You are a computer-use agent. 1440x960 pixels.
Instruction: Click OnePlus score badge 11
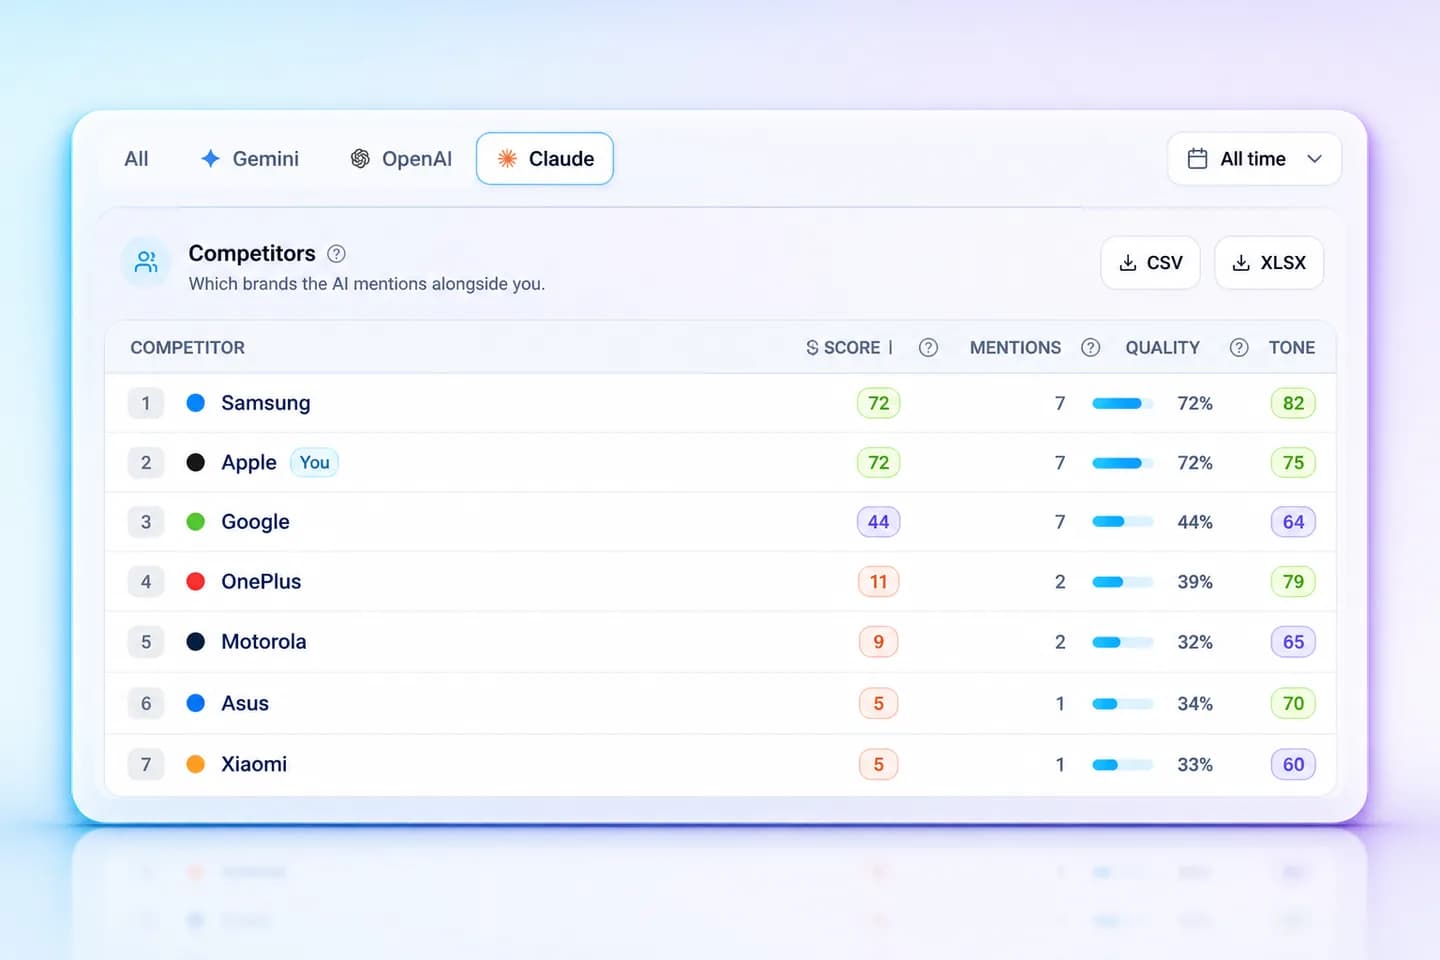(x=879, y=582)
